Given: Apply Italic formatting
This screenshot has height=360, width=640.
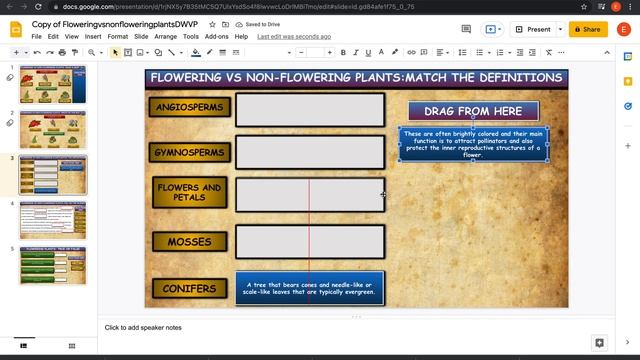Looking at the screenshot, I should [356, 53].
